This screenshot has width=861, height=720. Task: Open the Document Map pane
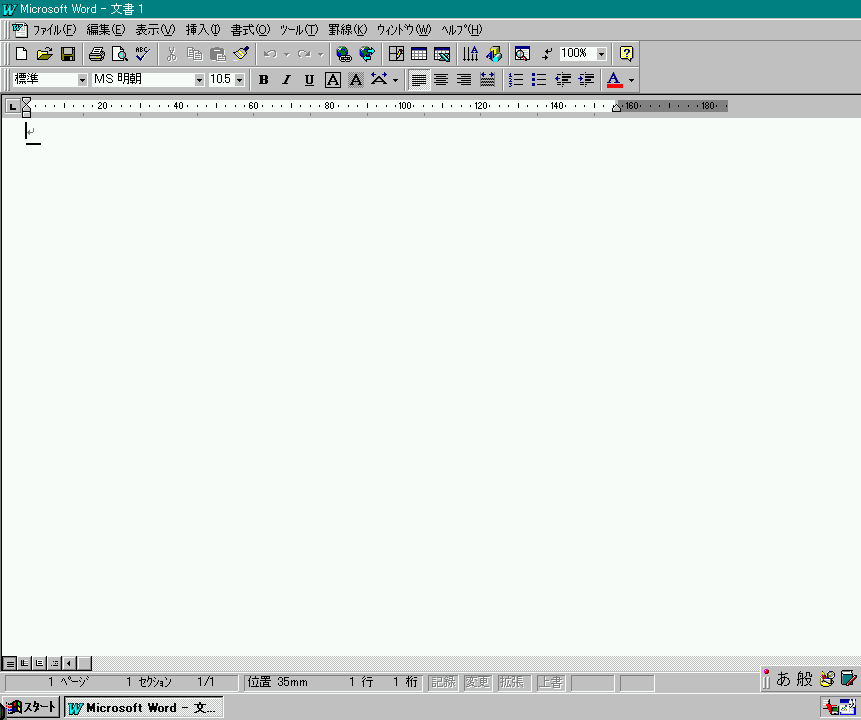point(522,54)
